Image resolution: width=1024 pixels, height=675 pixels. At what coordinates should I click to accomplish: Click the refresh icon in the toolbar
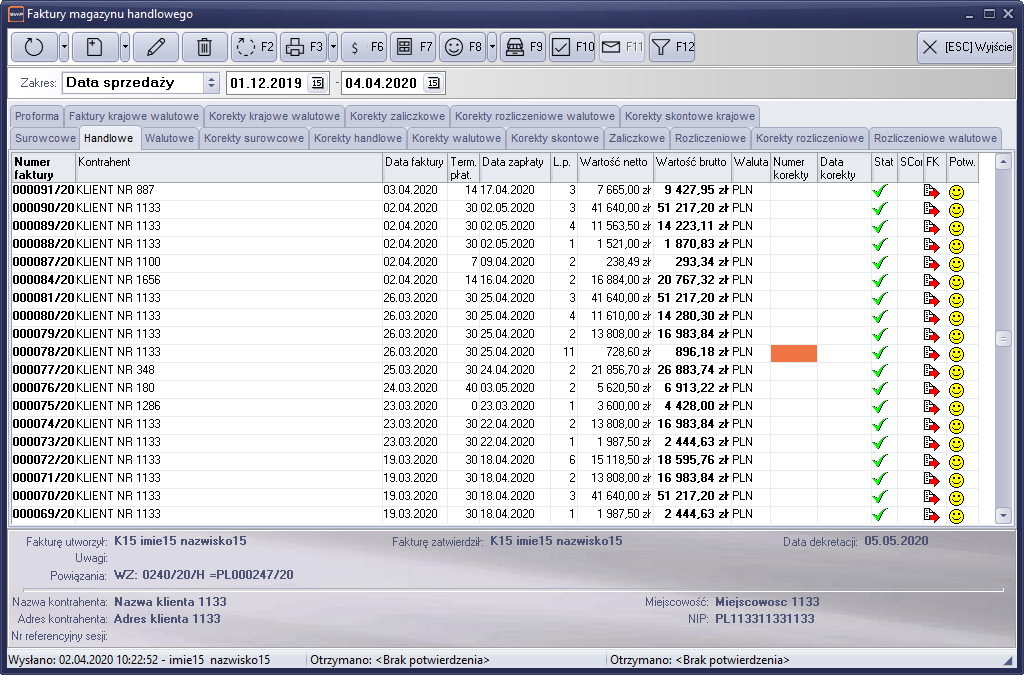(34, 47)
